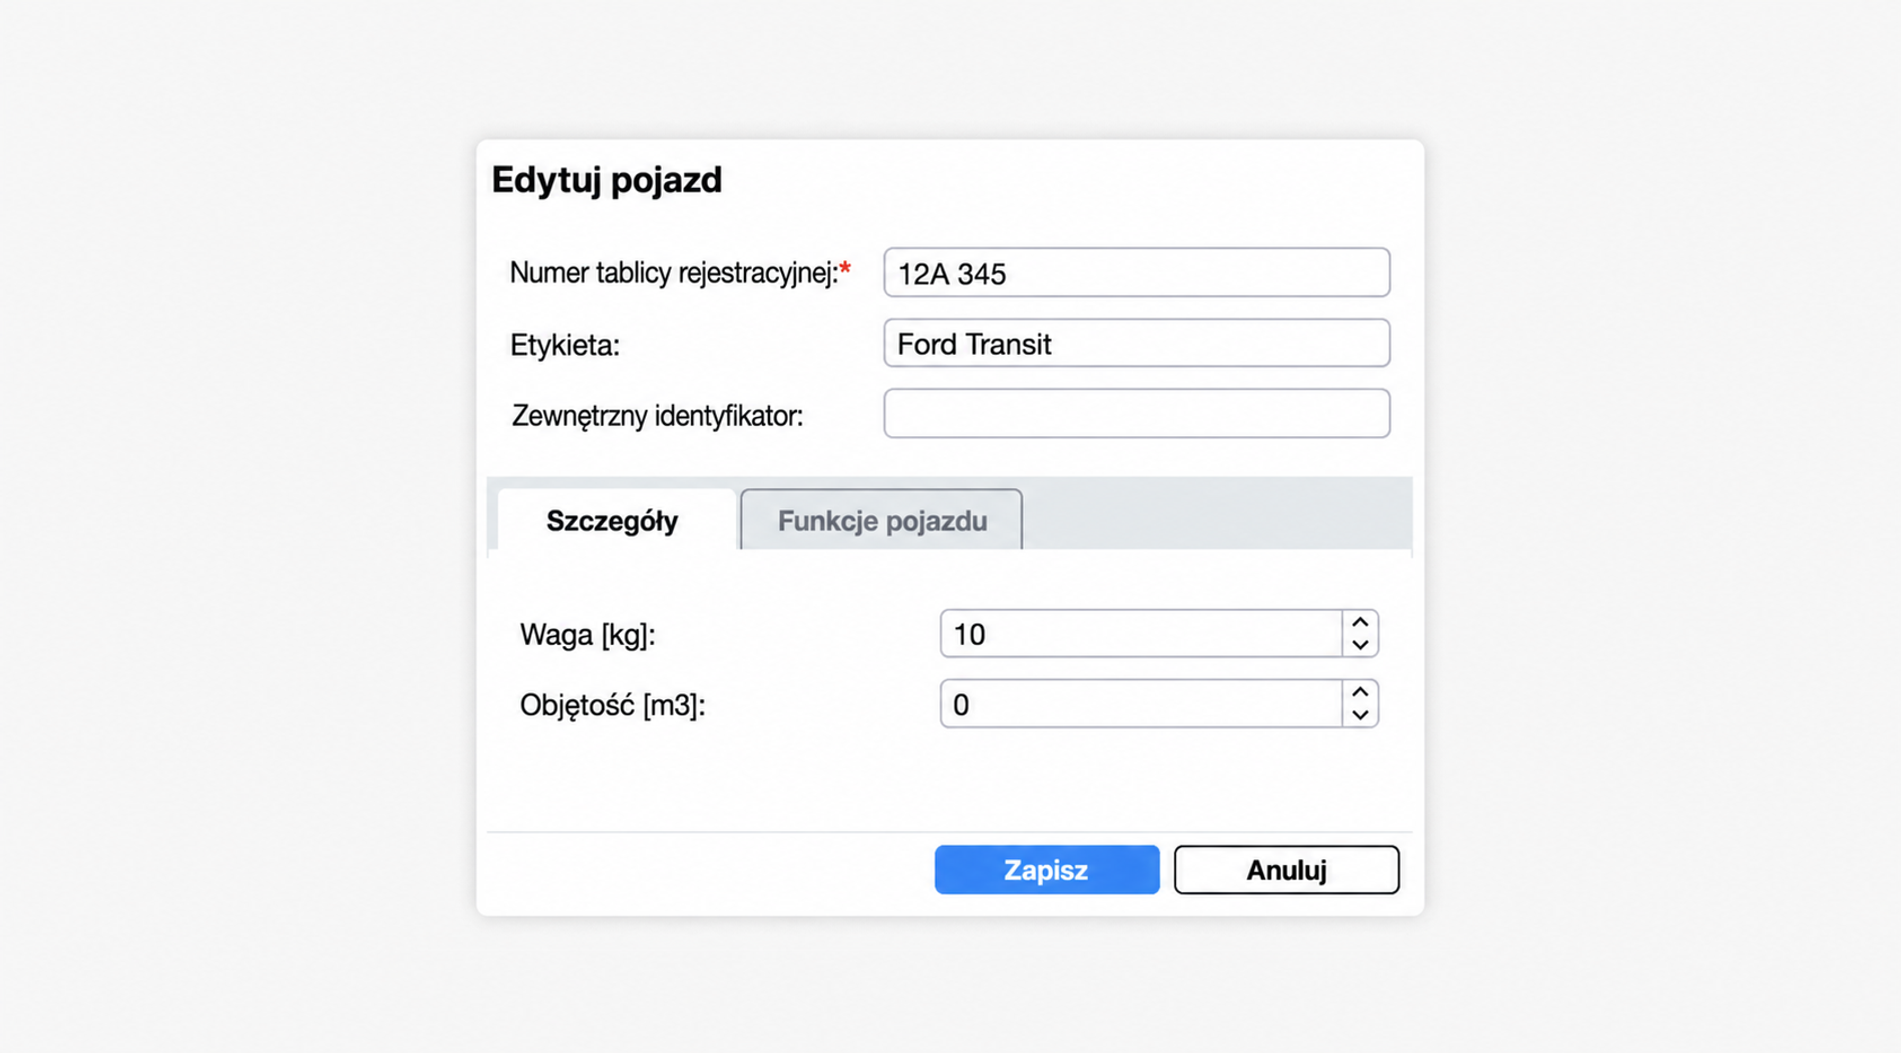Cancel editing with Anuluj button
1901x1053 pixels.
click(x=1286, y=869)
